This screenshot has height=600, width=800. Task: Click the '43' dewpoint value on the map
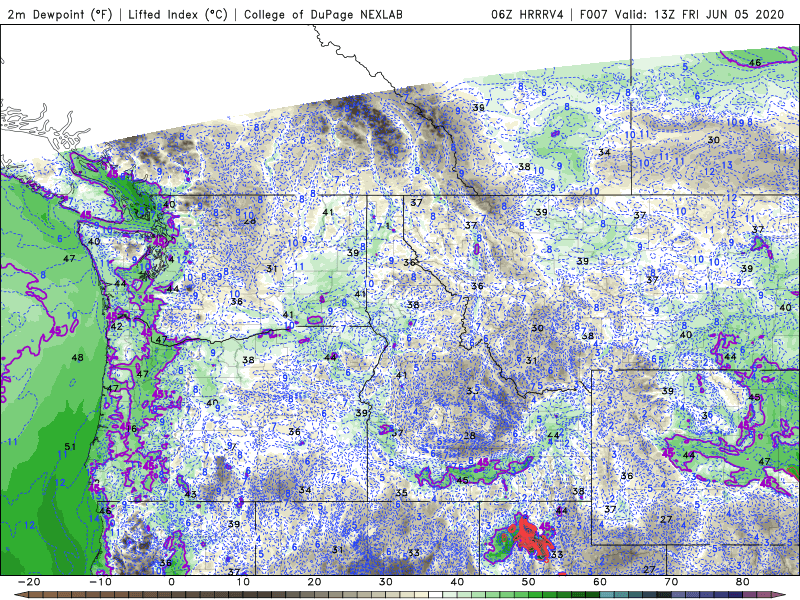pos(190,494)
